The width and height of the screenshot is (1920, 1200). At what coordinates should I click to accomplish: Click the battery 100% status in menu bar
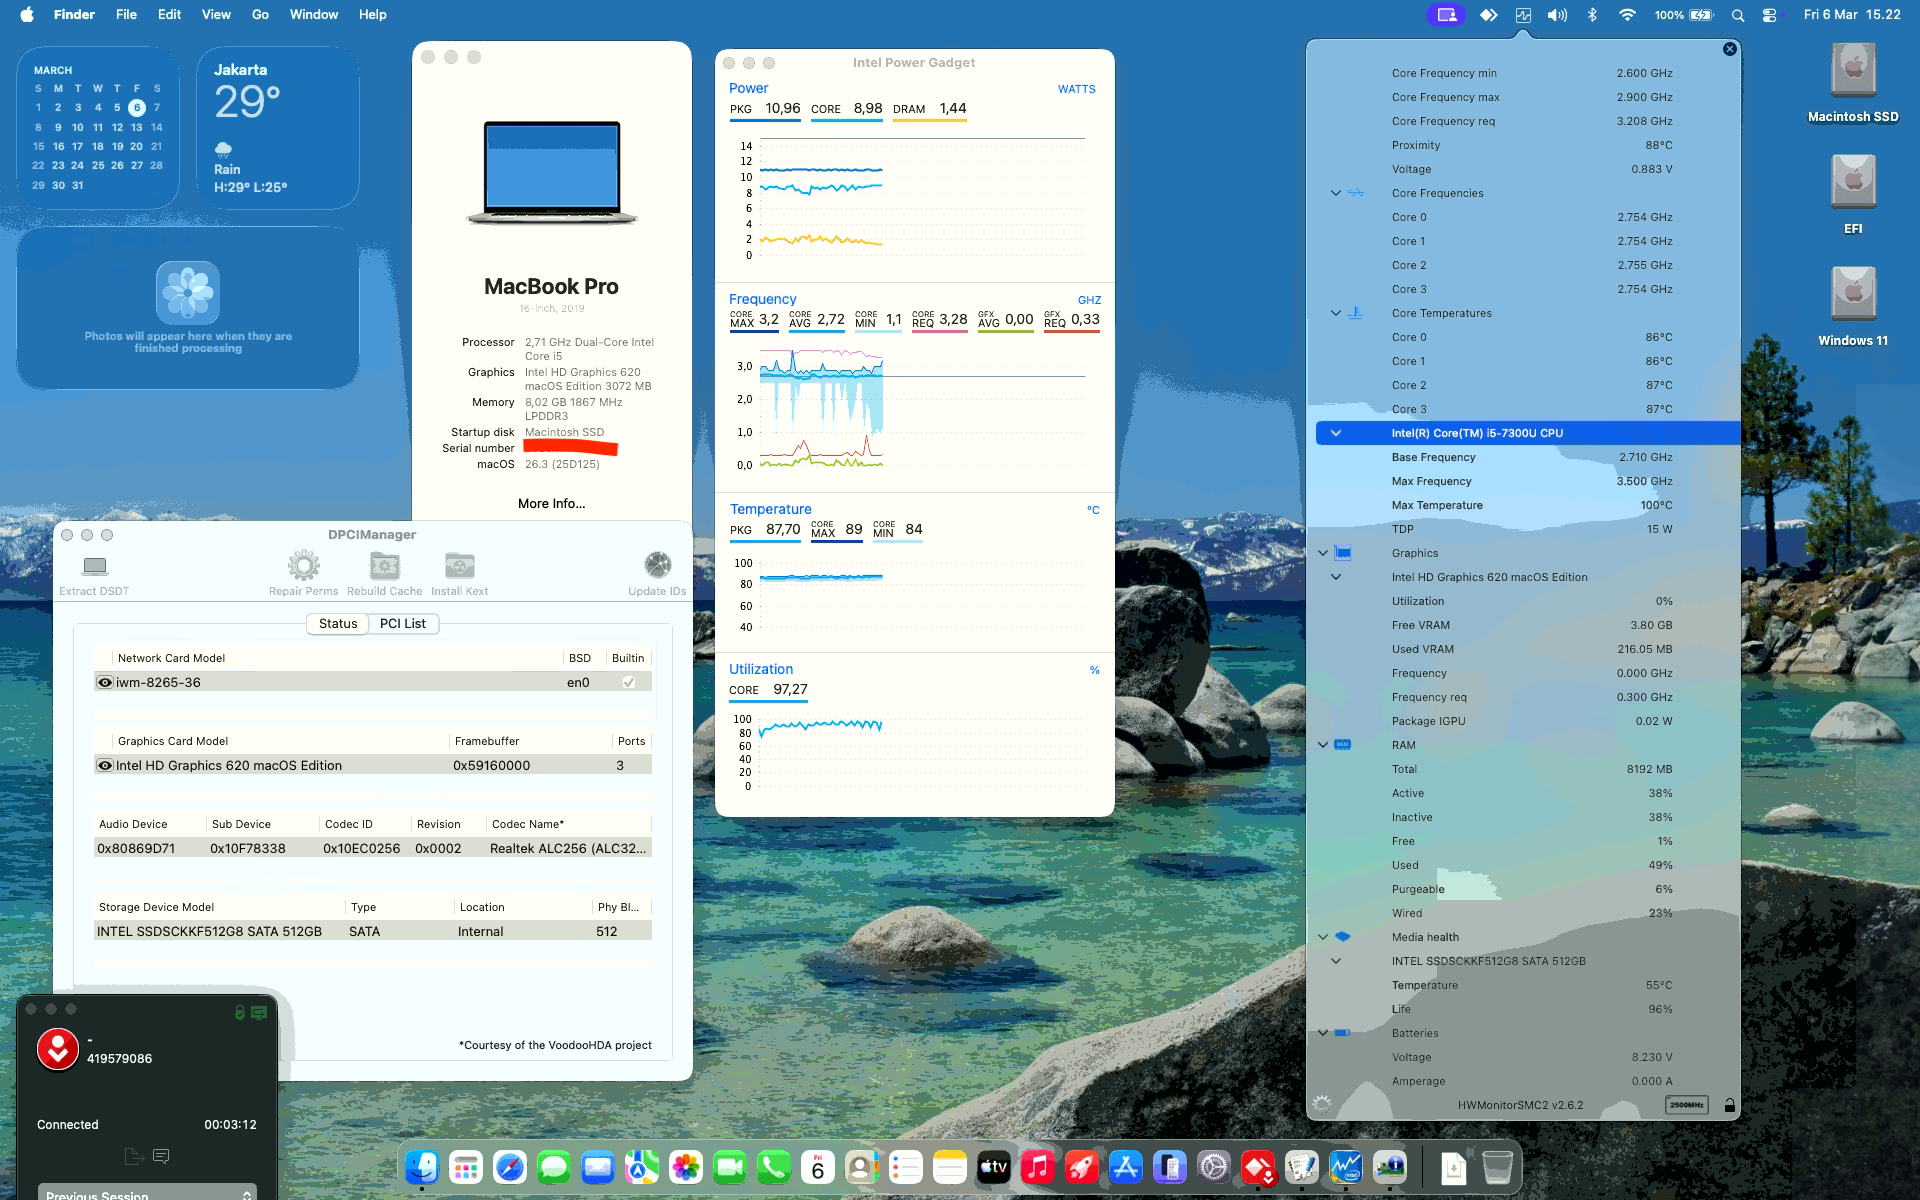point(1684,15)
